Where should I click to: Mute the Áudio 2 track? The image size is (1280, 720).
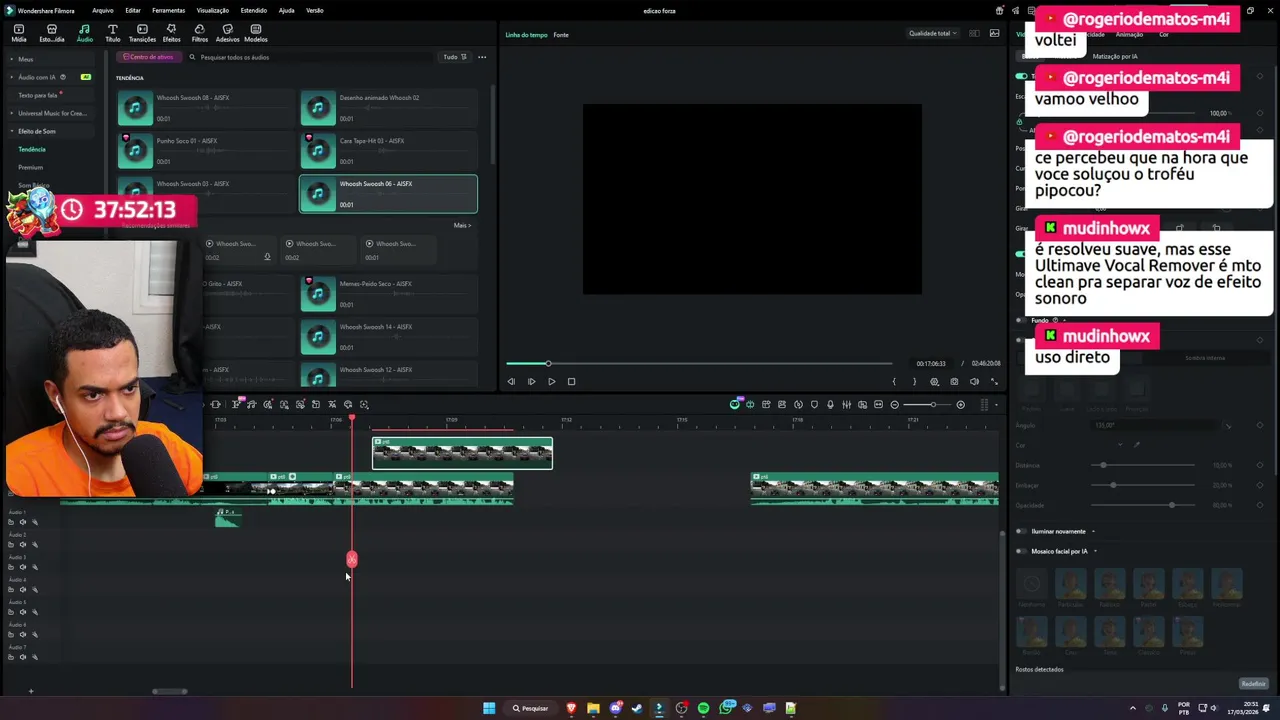pyautogui.click(x=23, y=545)
